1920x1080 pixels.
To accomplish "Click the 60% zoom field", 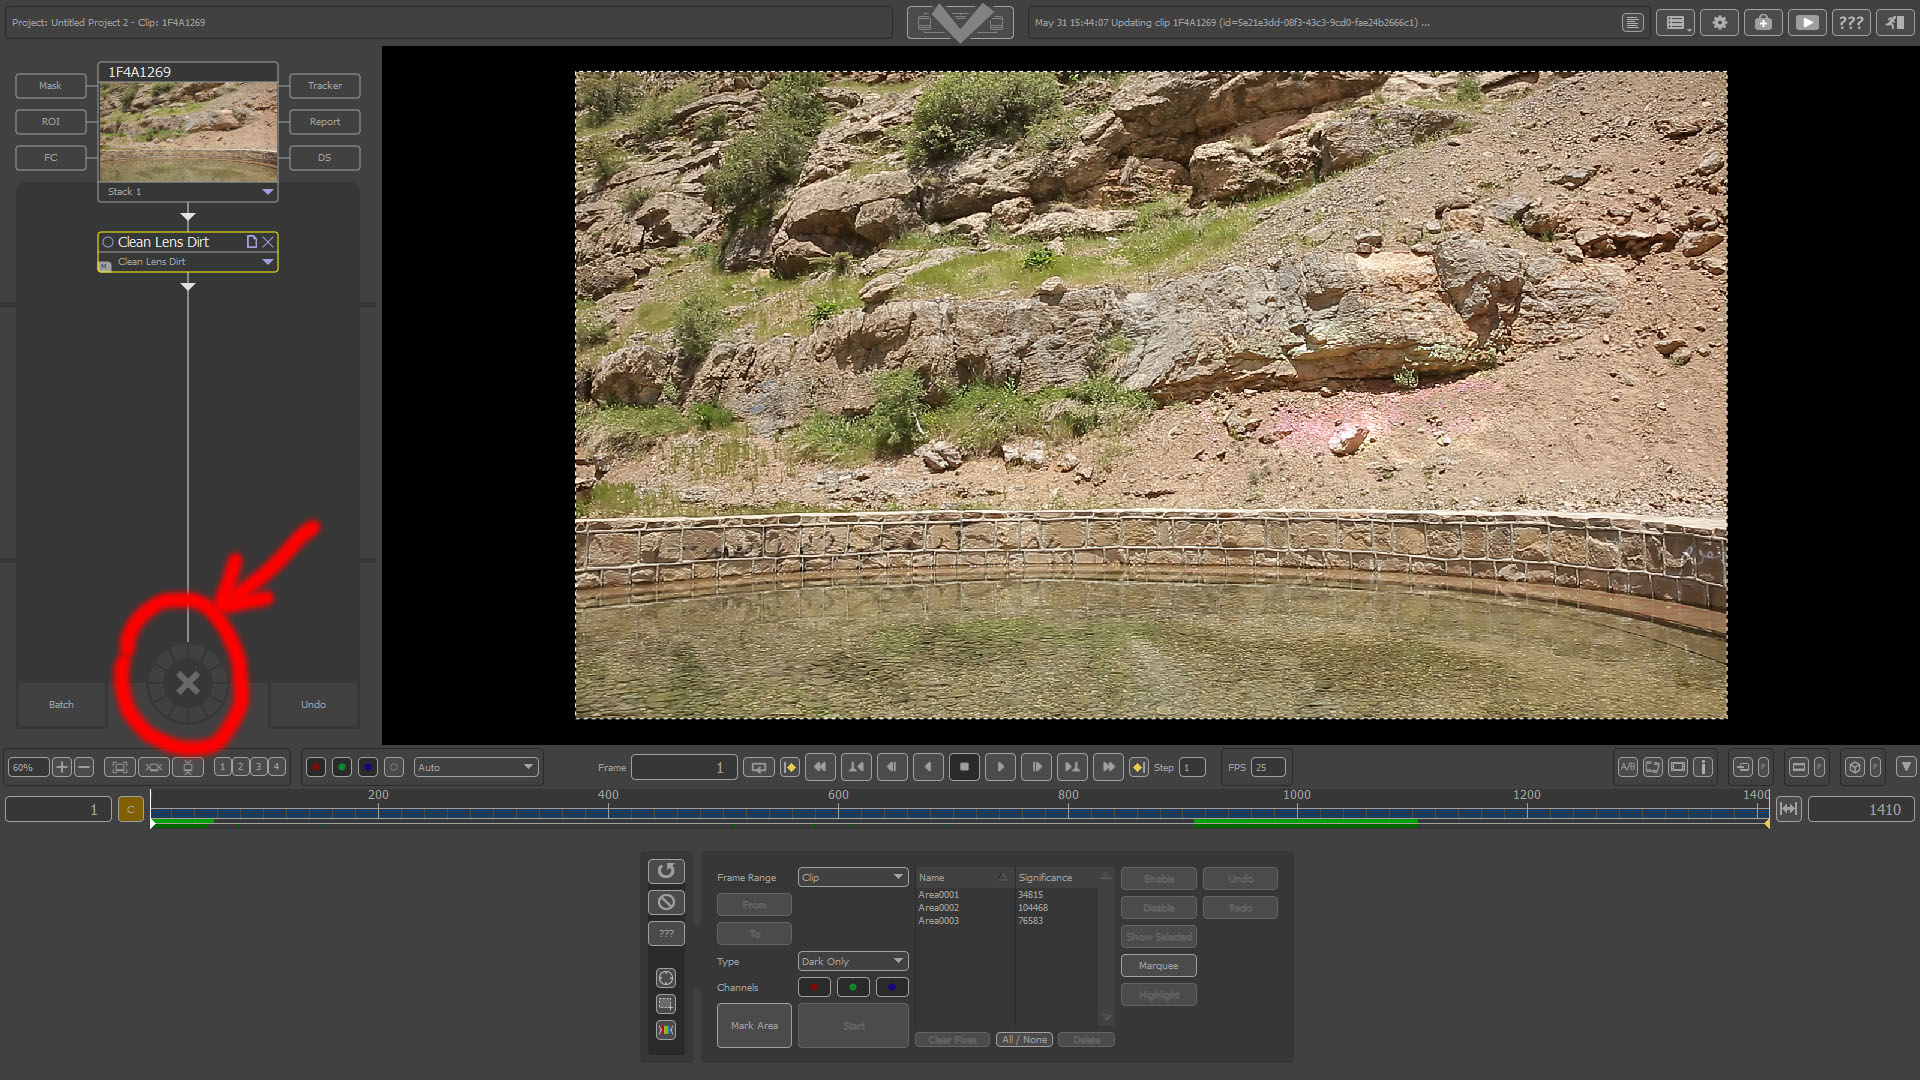I will pyautogui.click(x=28, y=768).
